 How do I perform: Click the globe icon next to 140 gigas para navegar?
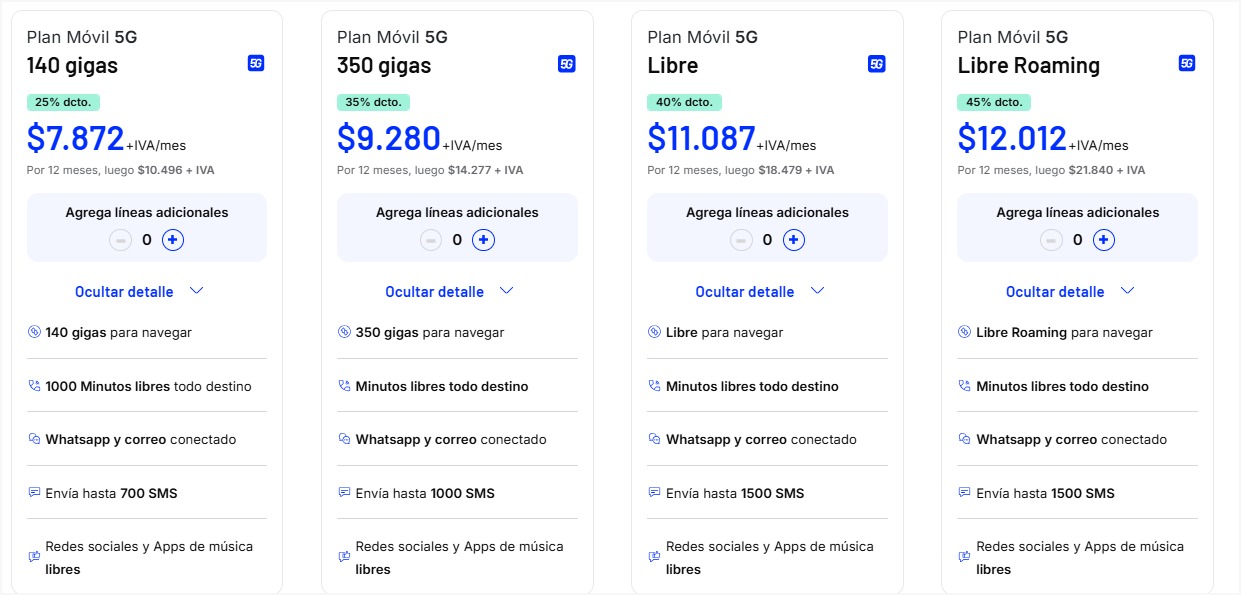(33, 331)
